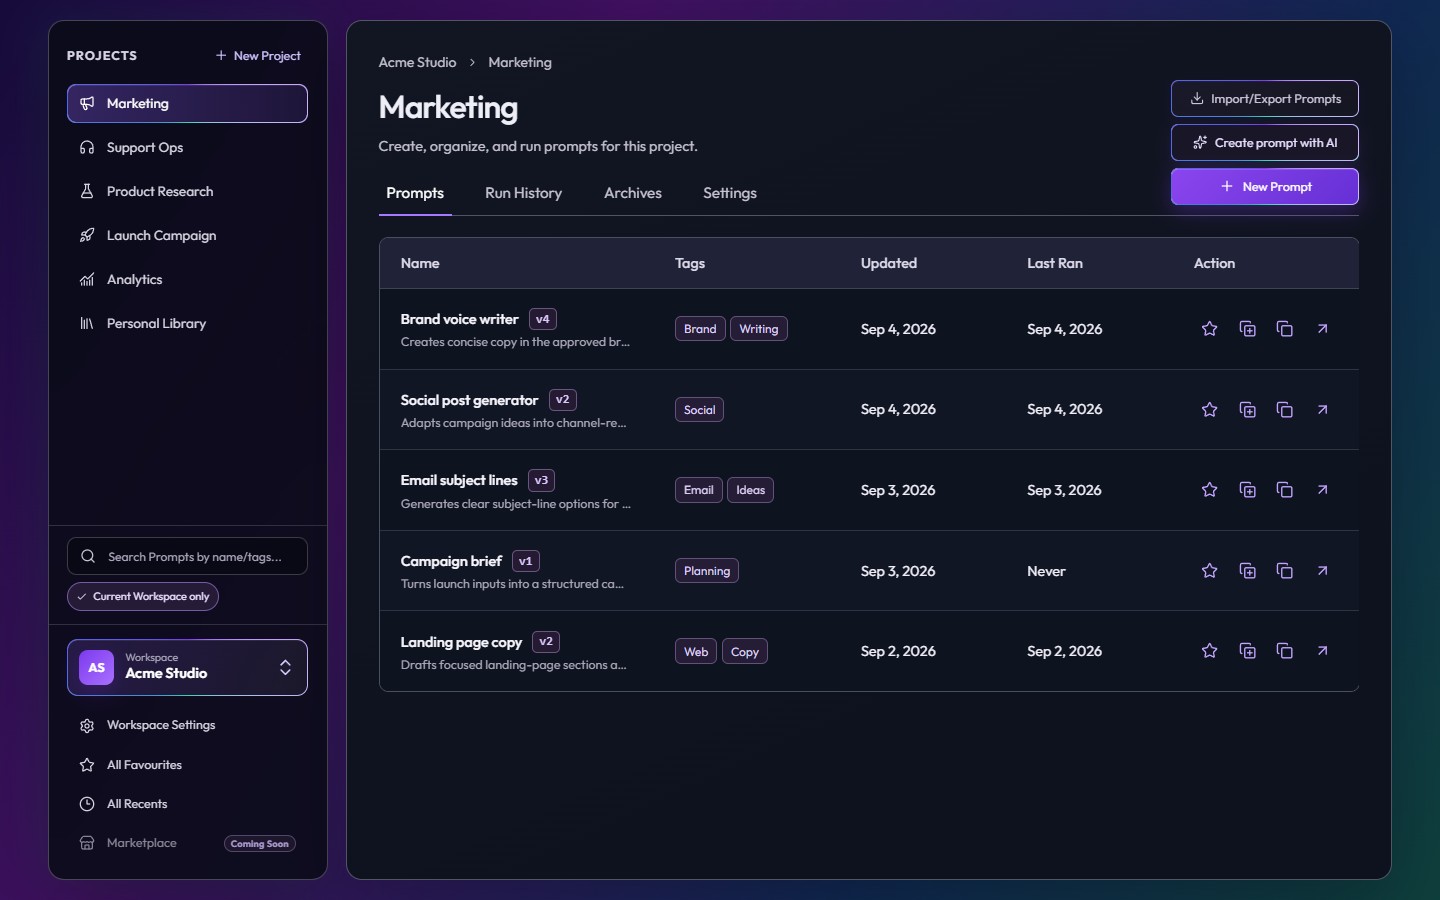This screenshot has height=900, width=1440.
Task: Click the Last Ran column header
Action: [x=1055, y=263]
